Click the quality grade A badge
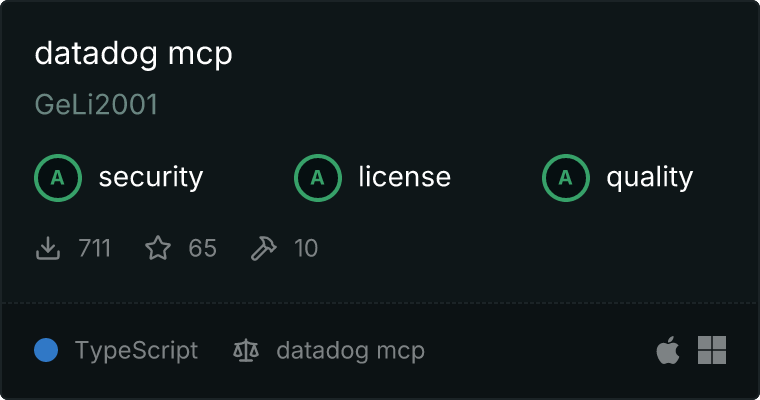760x400 pixels. click(x=566, y=178)
